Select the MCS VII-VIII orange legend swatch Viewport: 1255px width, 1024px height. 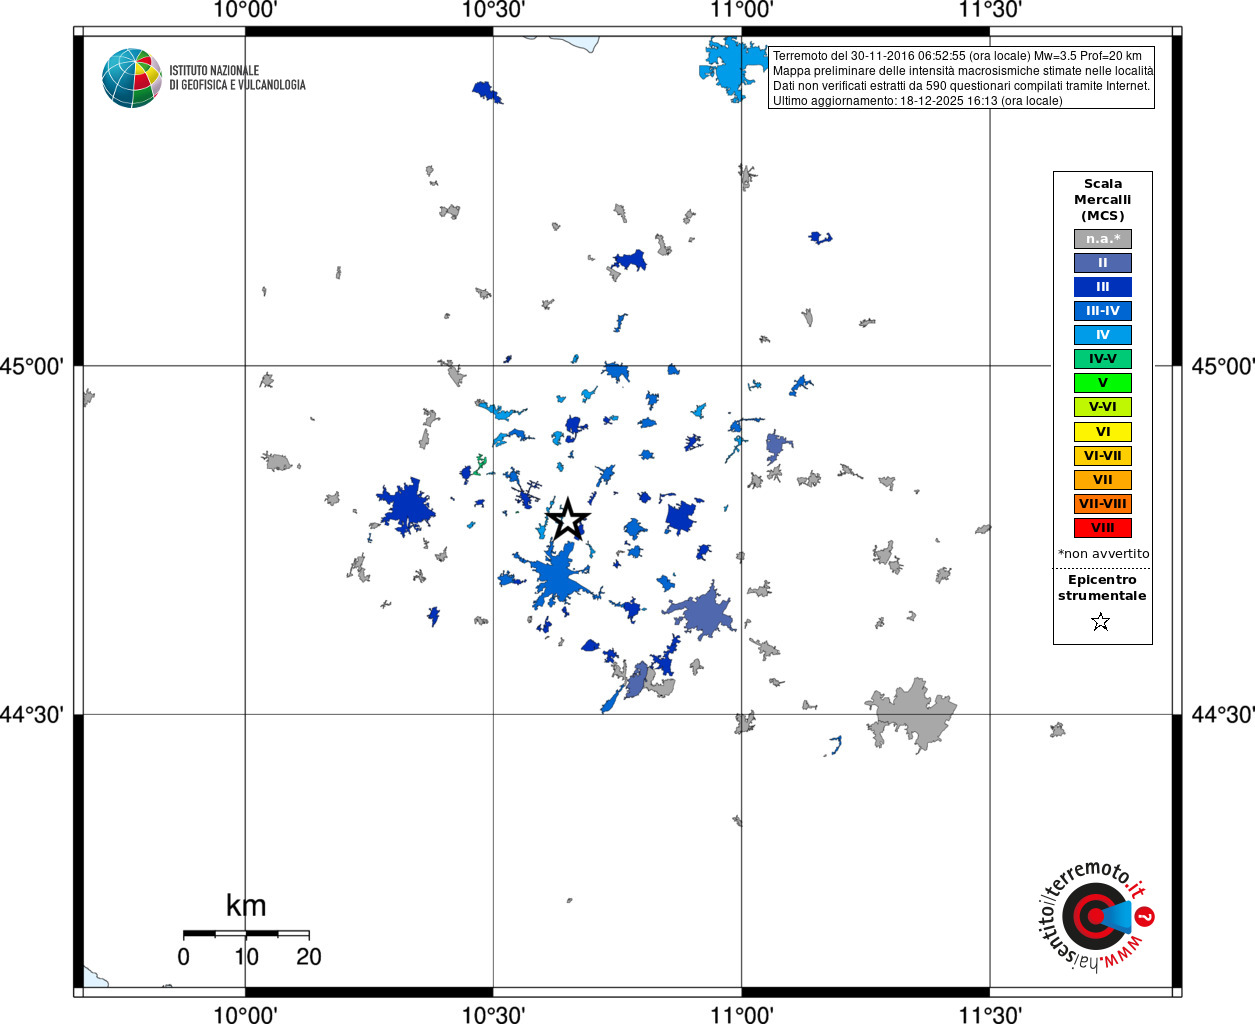tap(1103, 504)
